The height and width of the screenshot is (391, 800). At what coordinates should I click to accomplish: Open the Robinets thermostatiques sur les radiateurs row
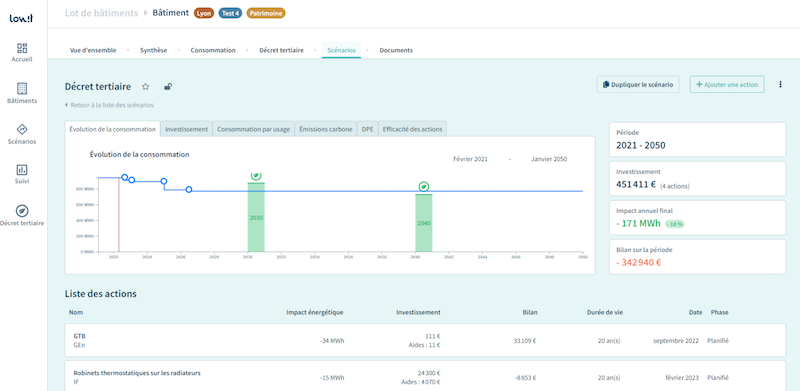point(425,377)
